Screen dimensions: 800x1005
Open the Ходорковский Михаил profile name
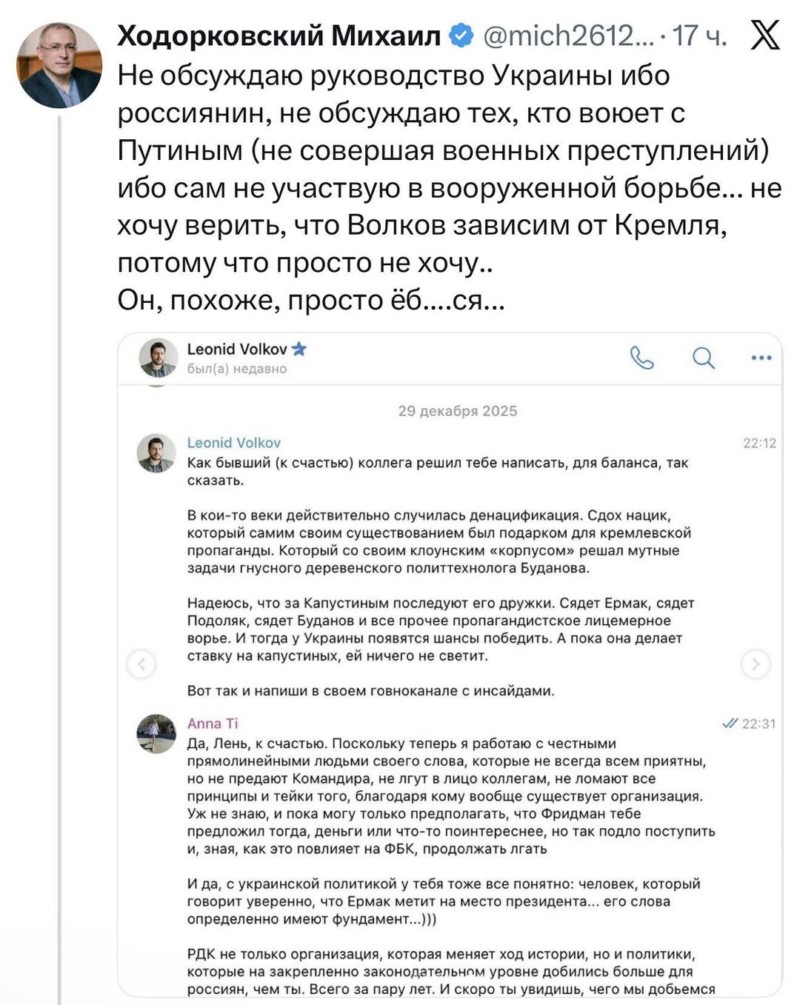(x=280, y=38)
